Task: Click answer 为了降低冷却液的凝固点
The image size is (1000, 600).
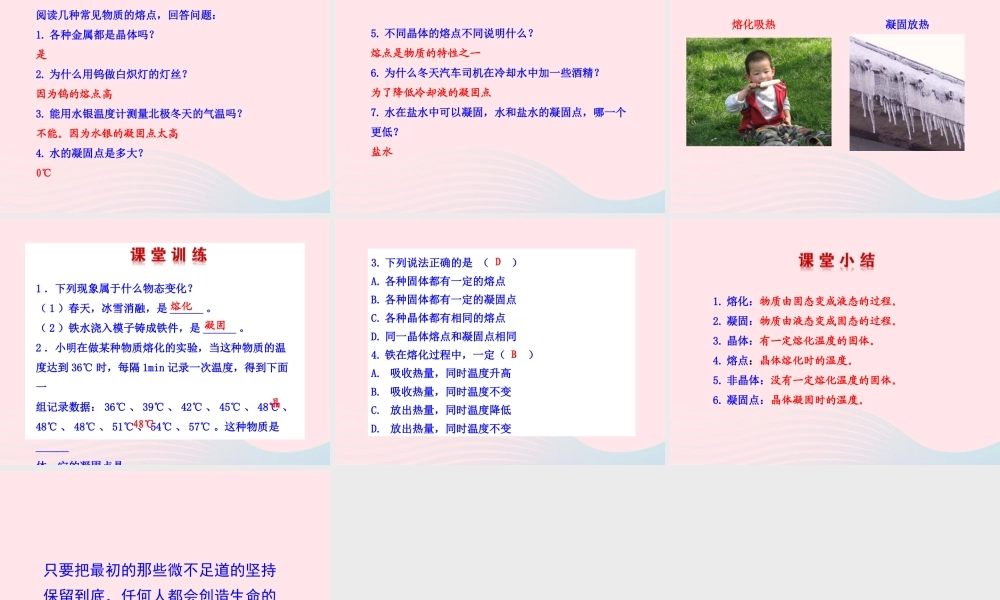Action: tap(431, 92)
